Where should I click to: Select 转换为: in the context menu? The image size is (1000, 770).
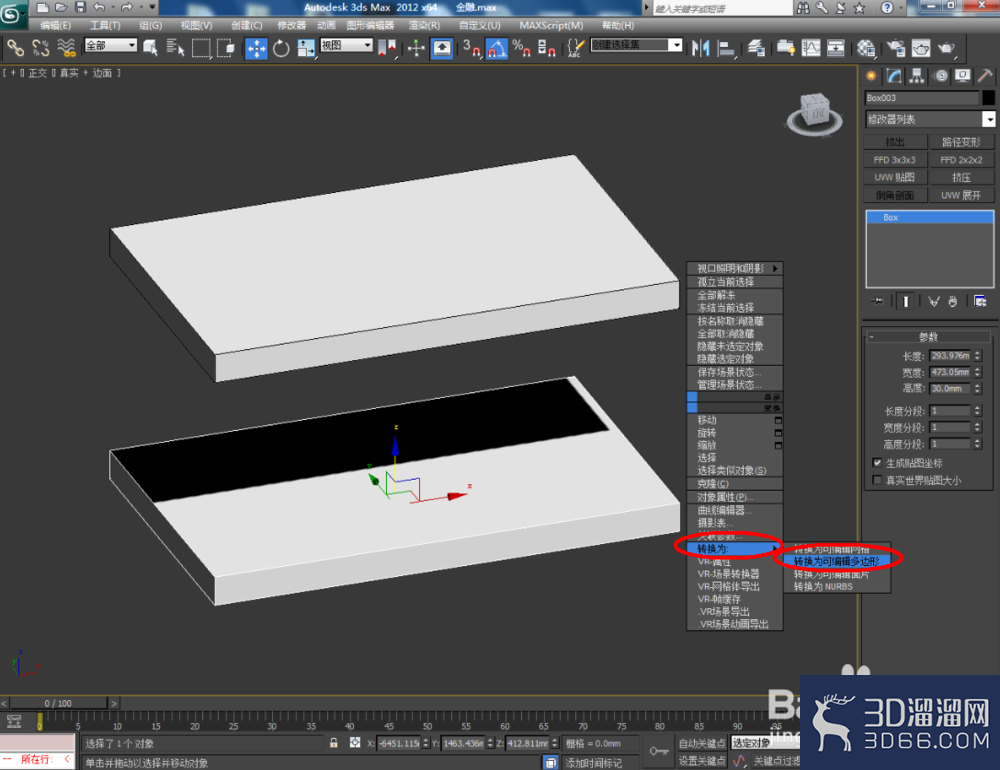point(735,549)
